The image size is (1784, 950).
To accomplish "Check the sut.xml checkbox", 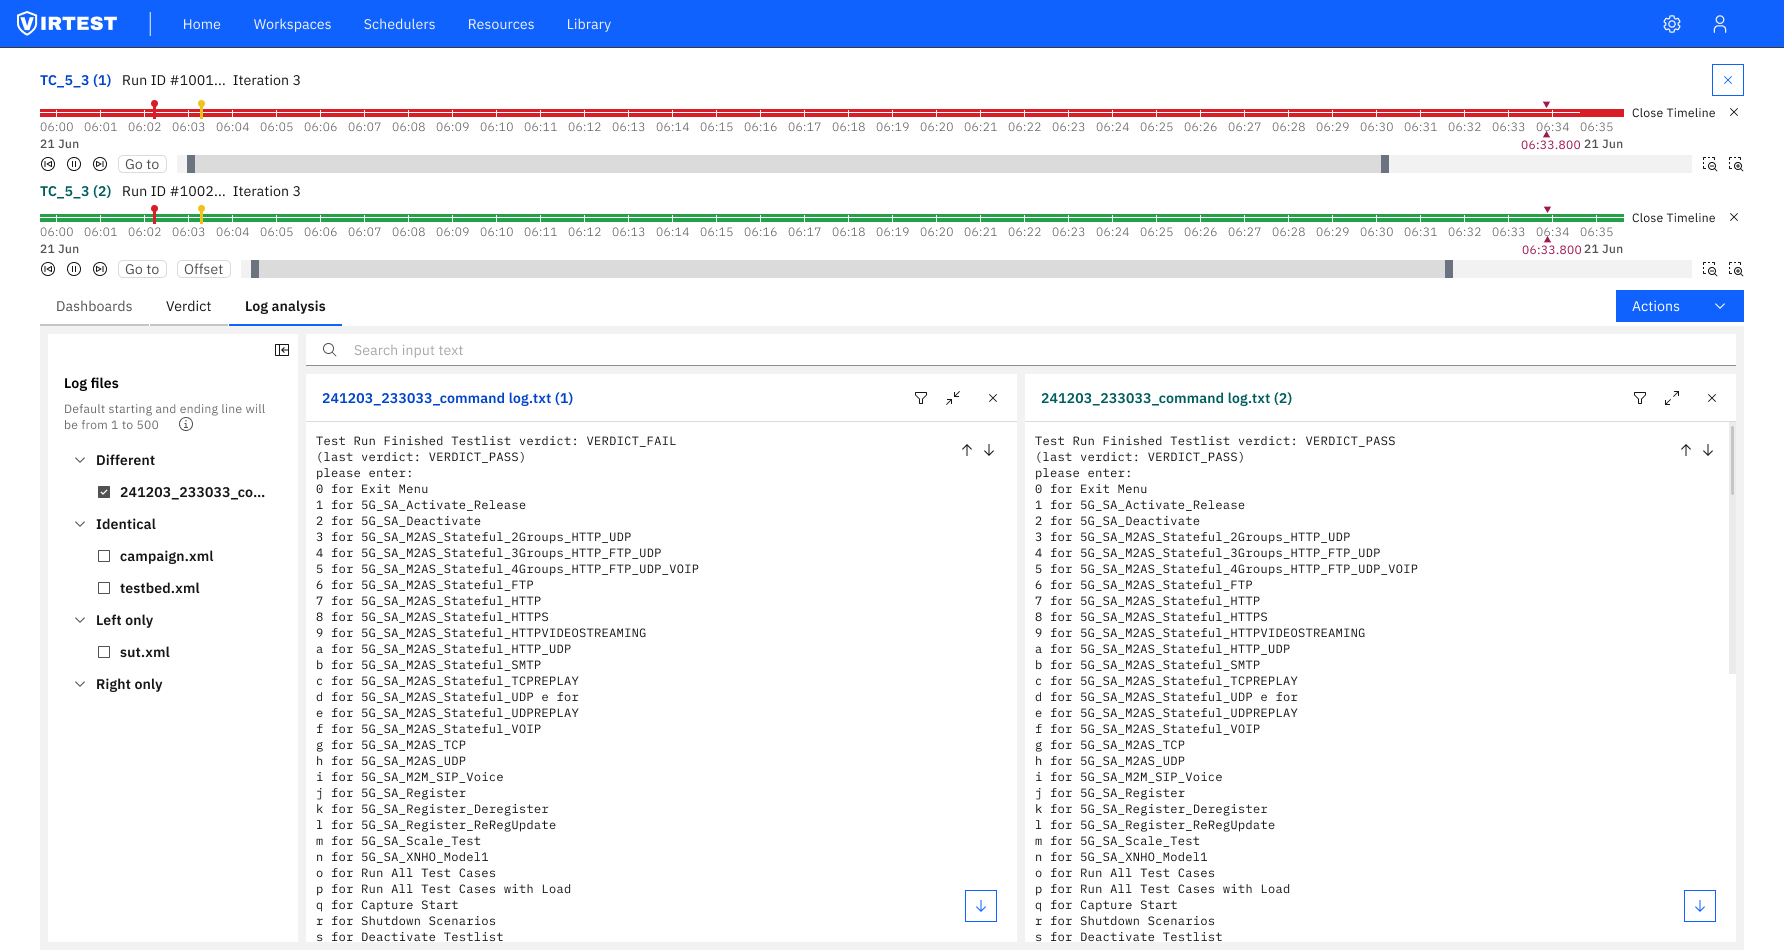I will 104,652.
